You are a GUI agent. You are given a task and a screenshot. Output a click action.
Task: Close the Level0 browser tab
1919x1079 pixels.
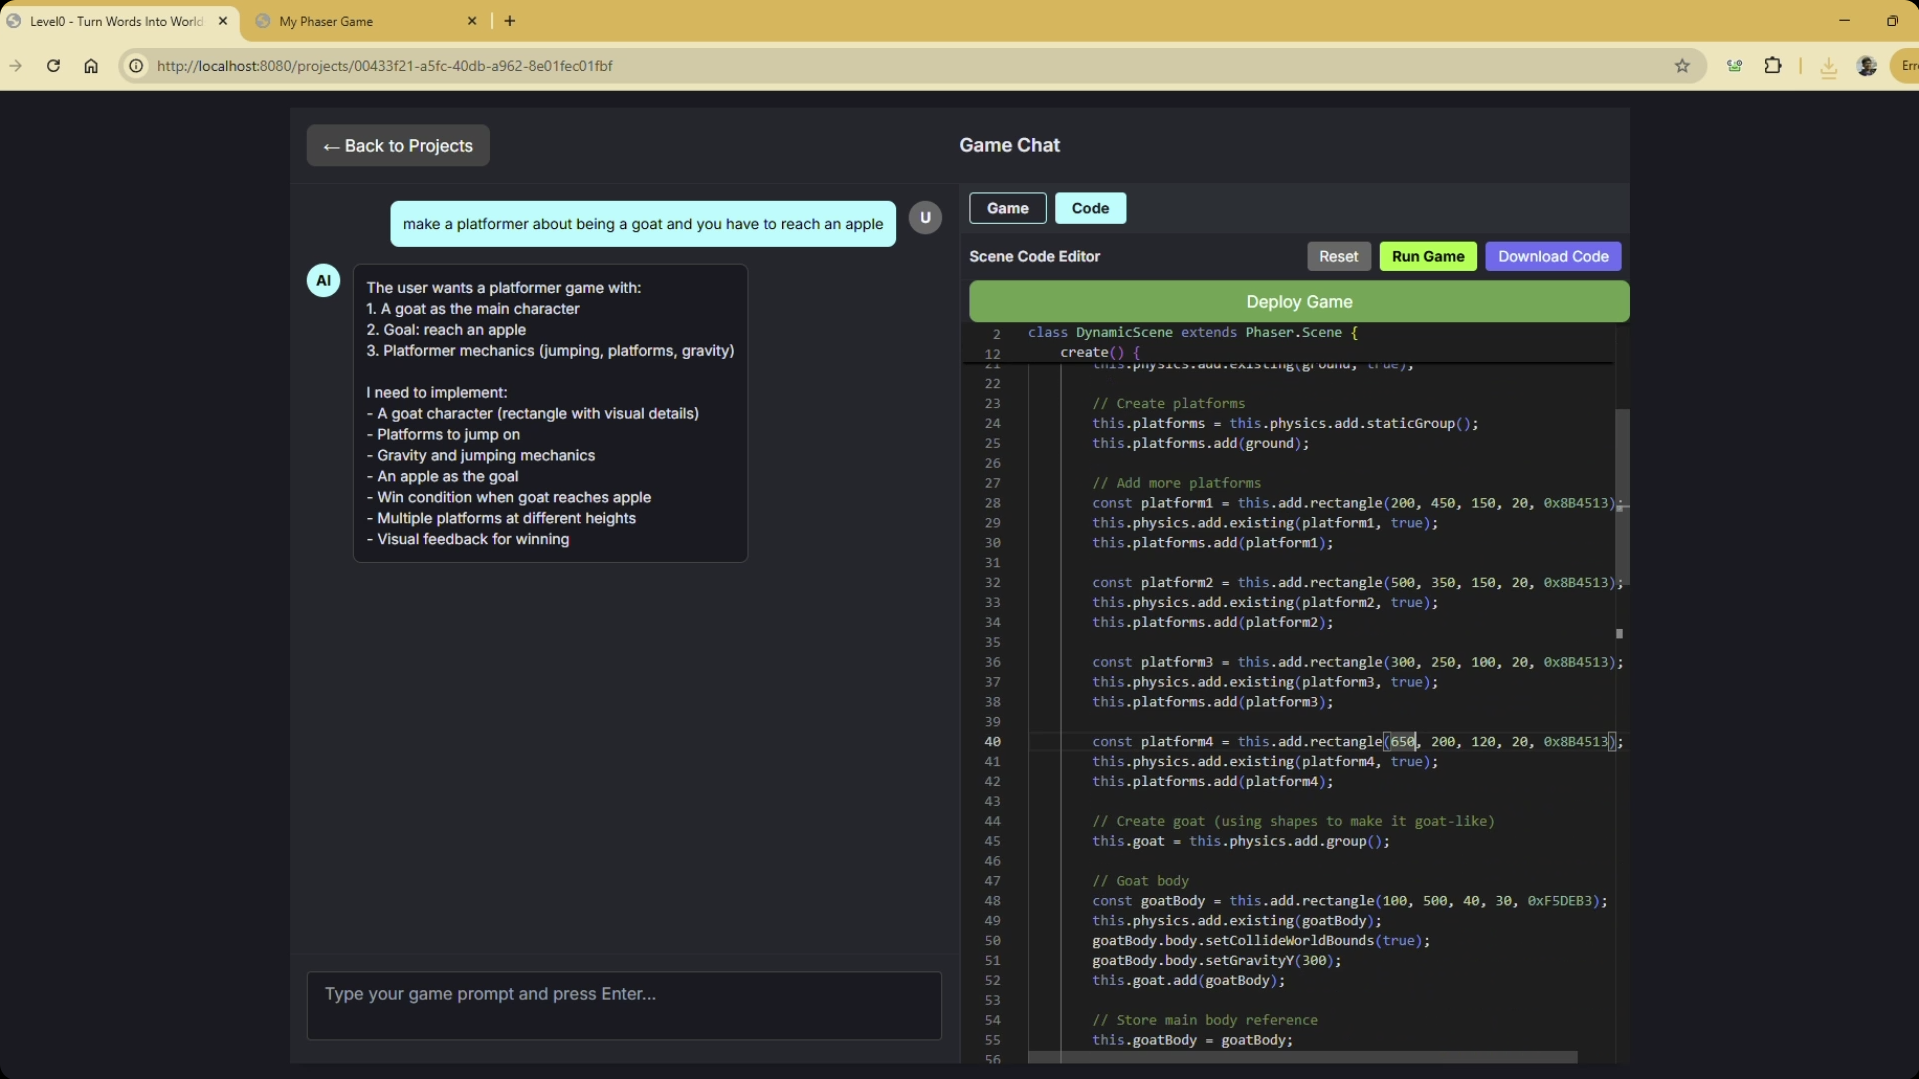pyautogui.click(x=222, y=21)
